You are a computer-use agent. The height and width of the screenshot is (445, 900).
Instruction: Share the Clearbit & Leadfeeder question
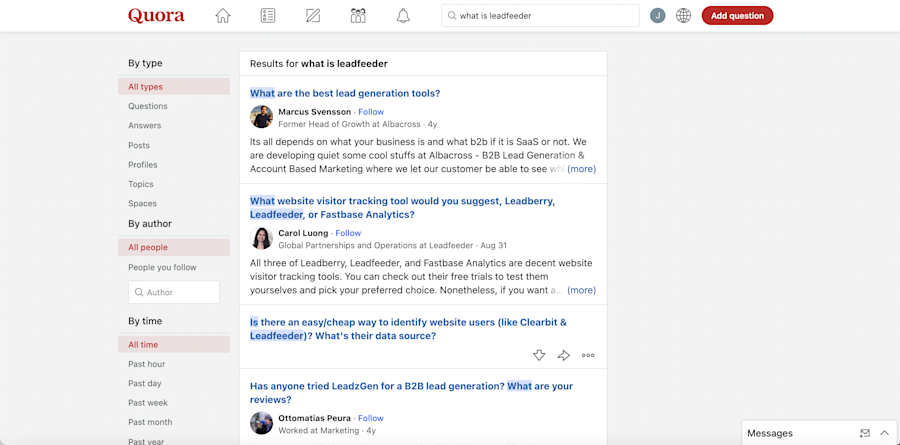pyautogui.click(x=564, y=355)
